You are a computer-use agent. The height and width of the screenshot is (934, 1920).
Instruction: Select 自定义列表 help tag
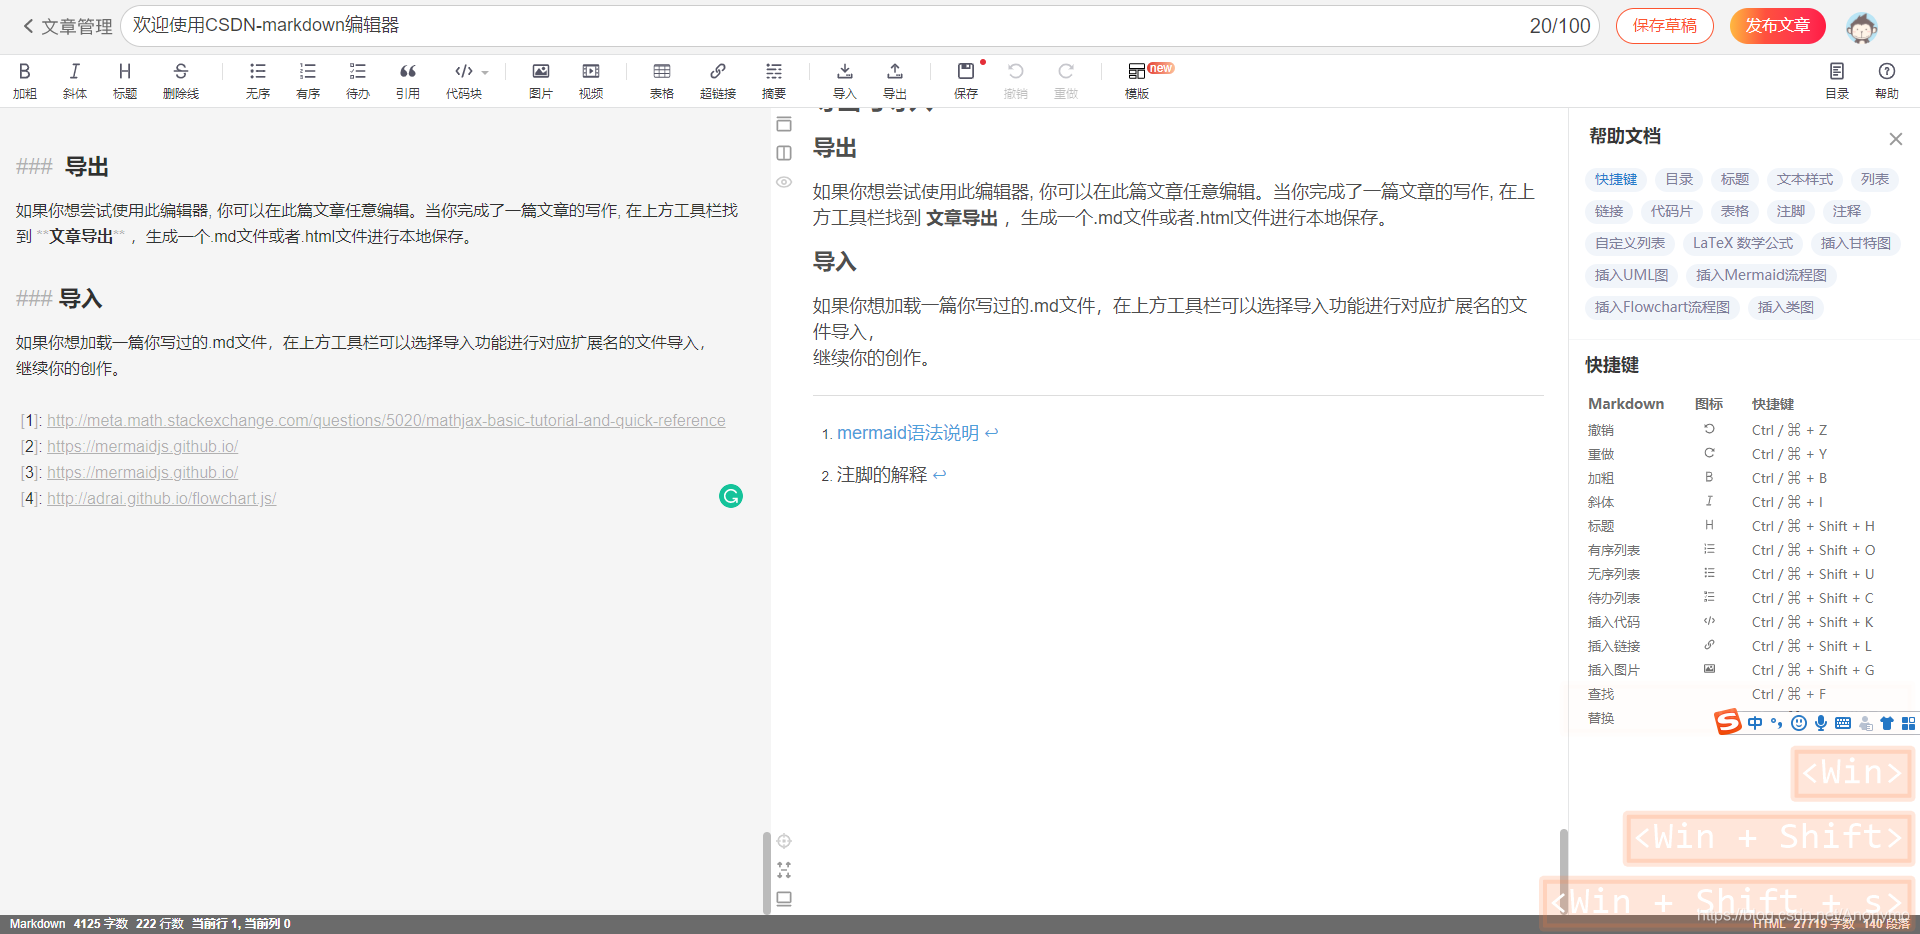pyautogui.click(x=1630, y=243)
